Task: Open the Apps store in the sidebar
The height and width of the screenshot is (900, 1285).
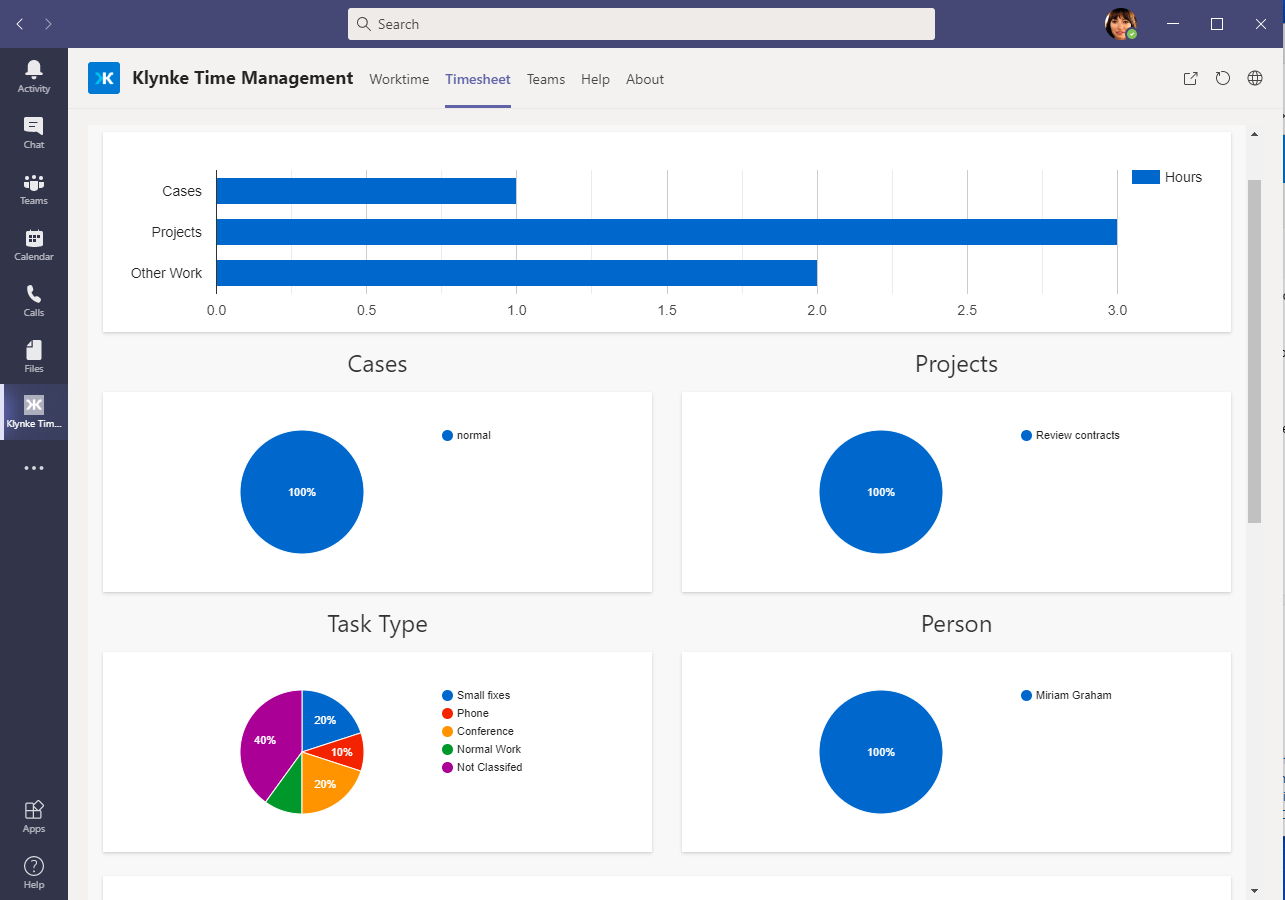Action: [34, 816]
